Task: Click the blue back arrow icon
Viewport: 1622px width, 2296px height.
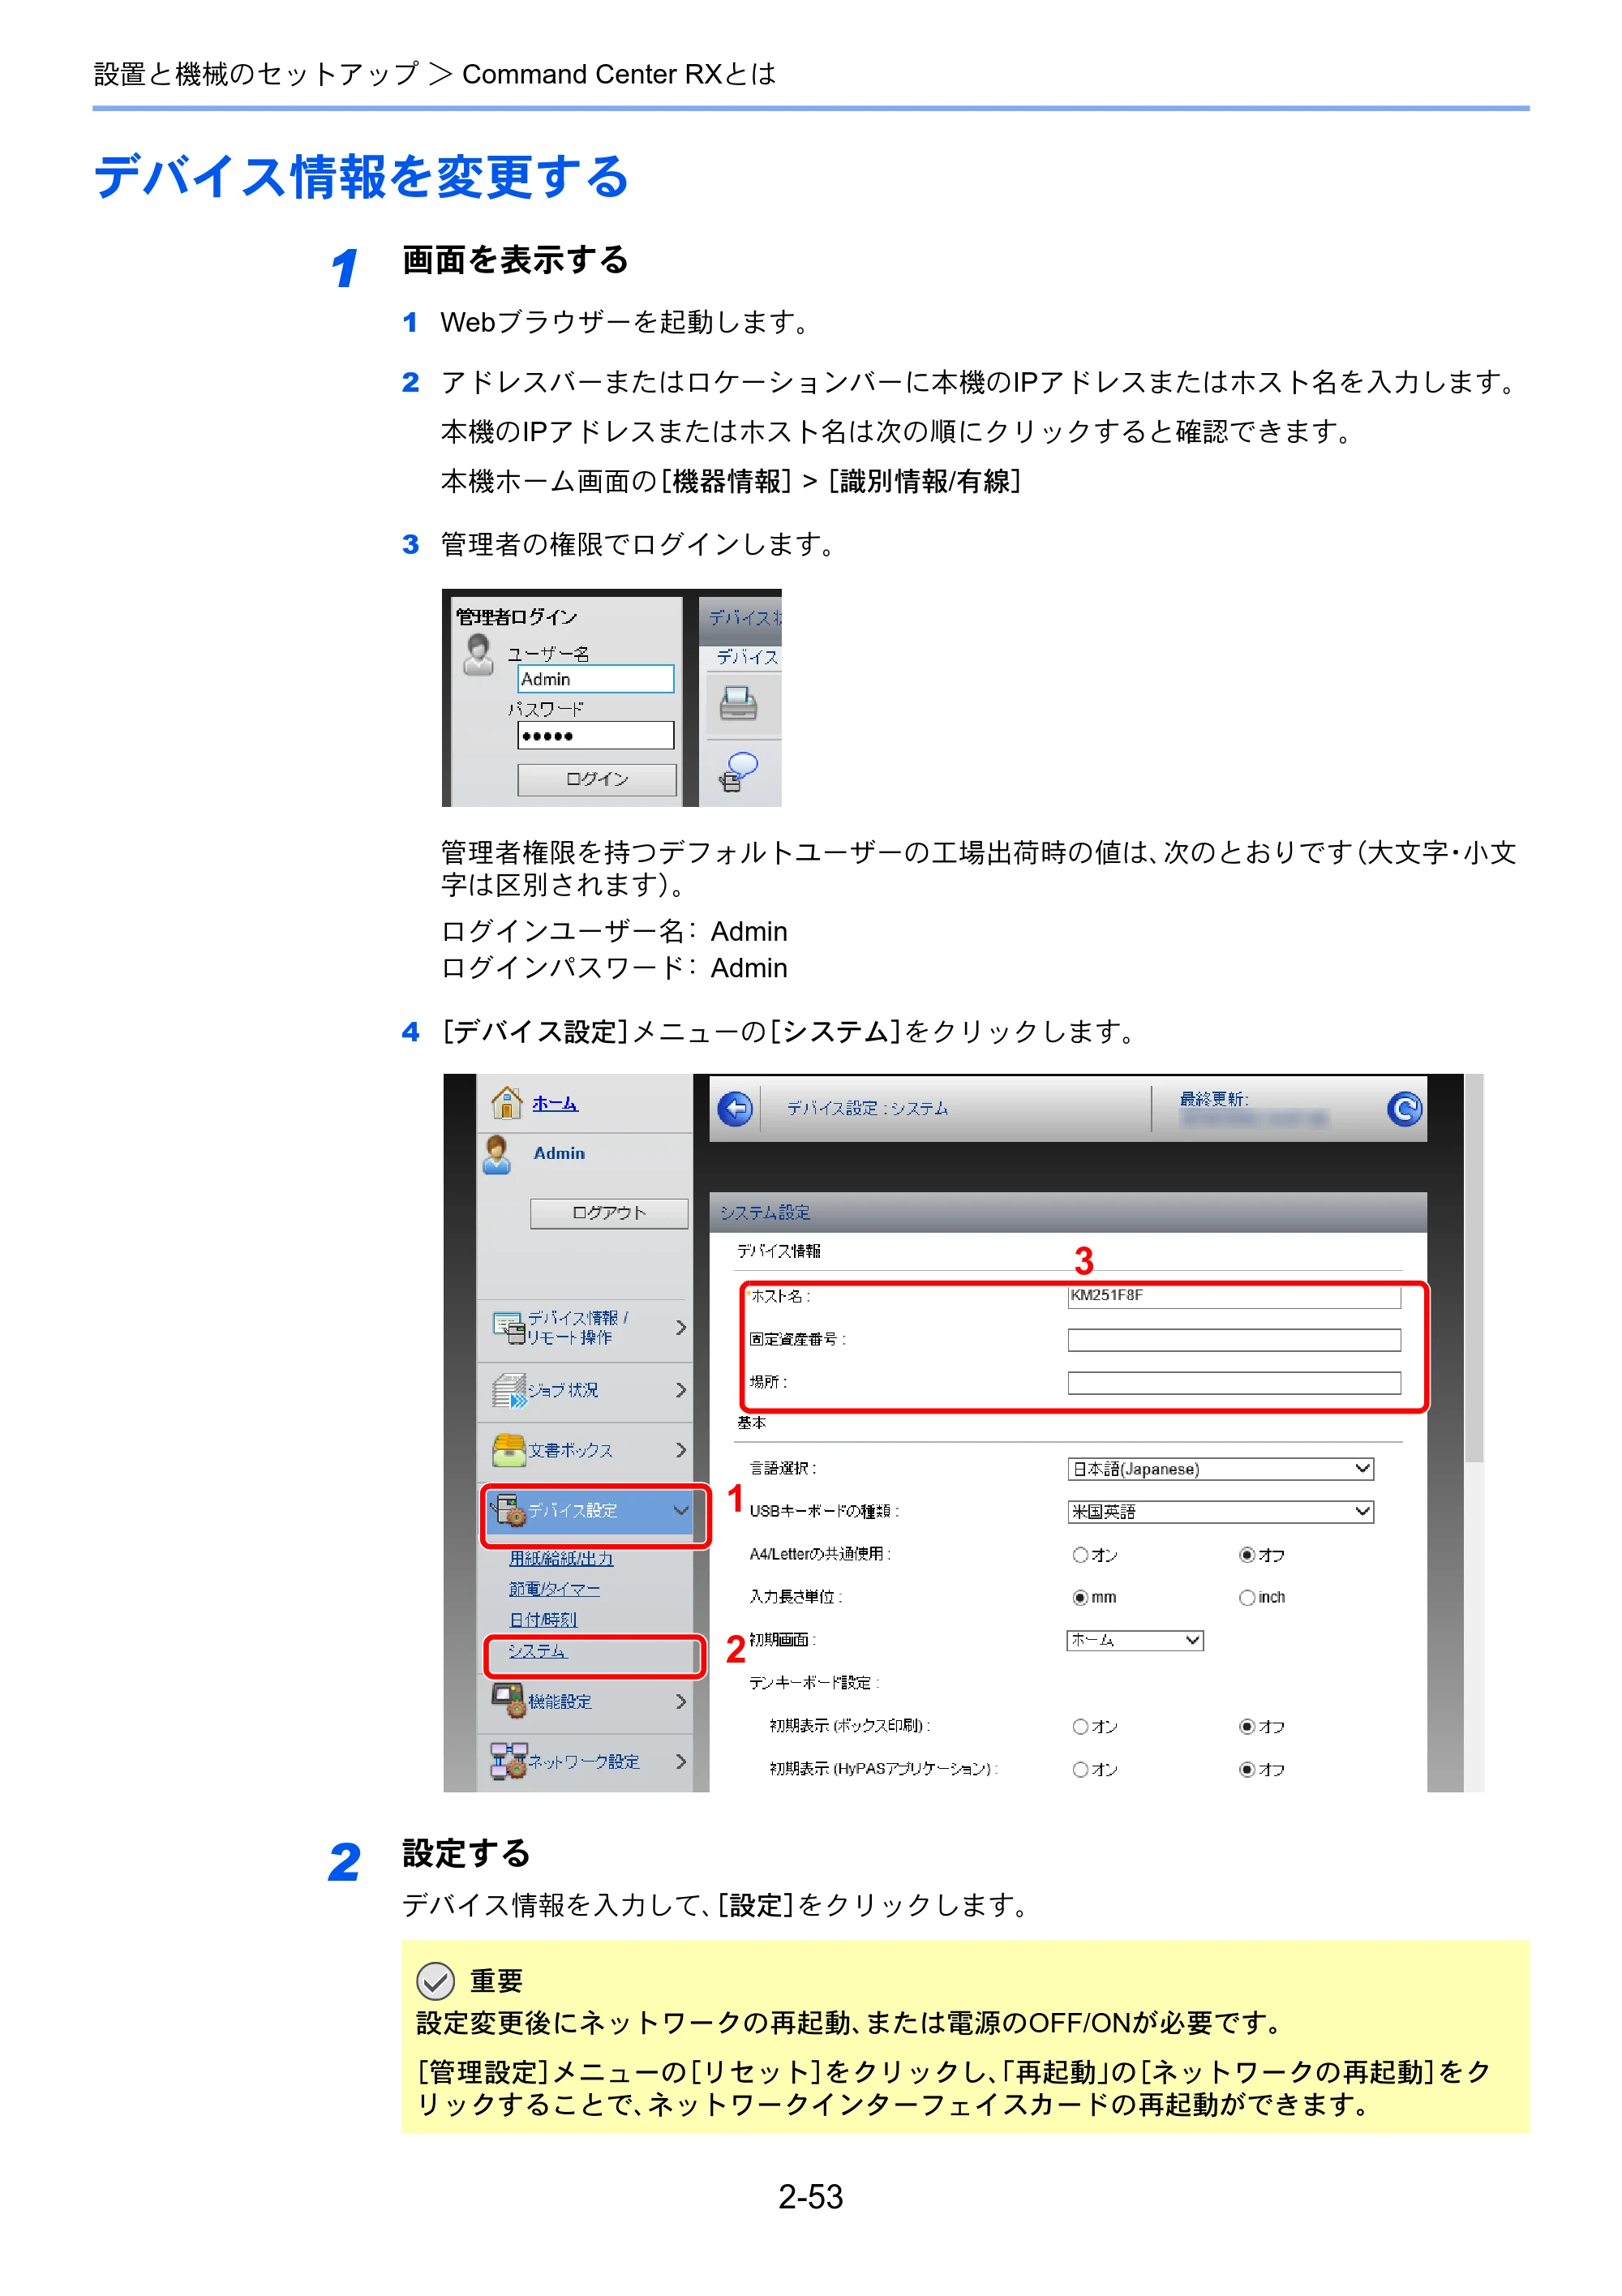Action: pyautogui.click(x=735, y=1108)
